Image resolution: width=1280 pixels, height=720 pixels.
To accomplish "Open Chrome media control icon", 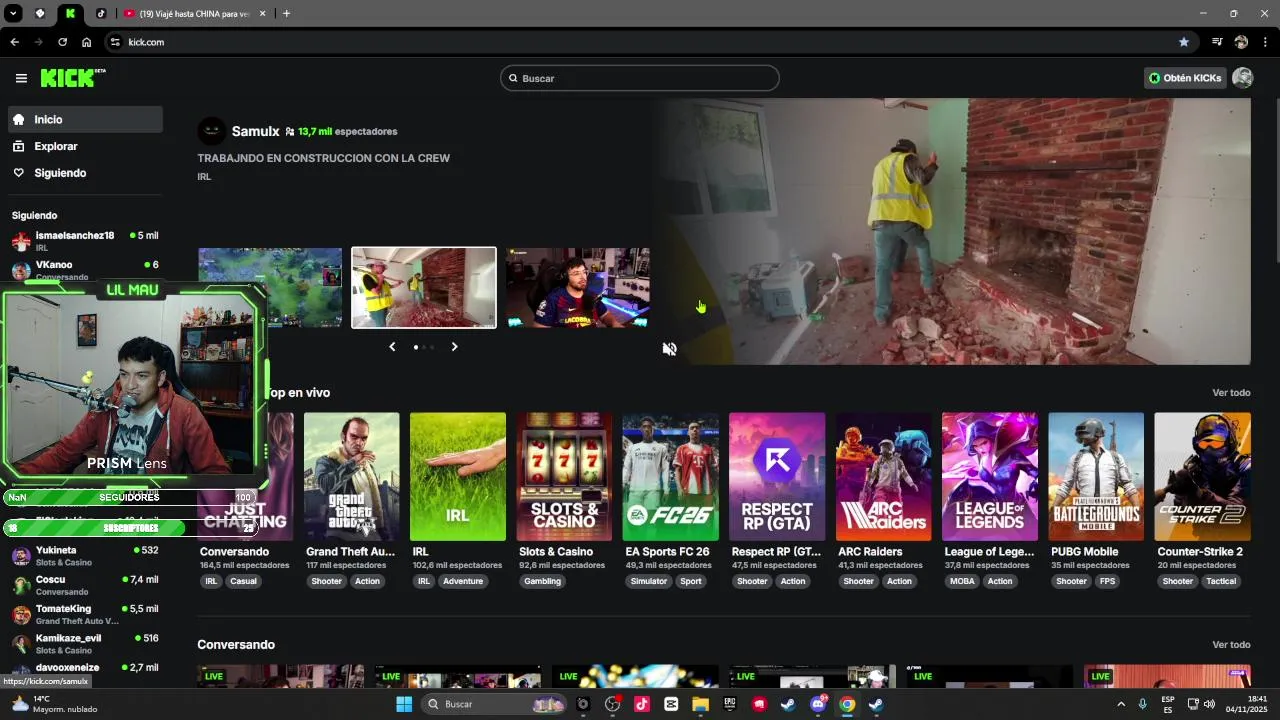I will 1217,42.
